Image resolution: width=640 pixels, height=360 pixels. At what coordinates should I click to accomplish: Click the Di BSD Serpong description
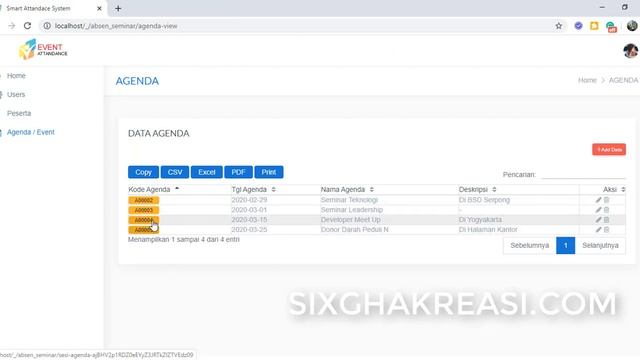[x=484, y=200]
